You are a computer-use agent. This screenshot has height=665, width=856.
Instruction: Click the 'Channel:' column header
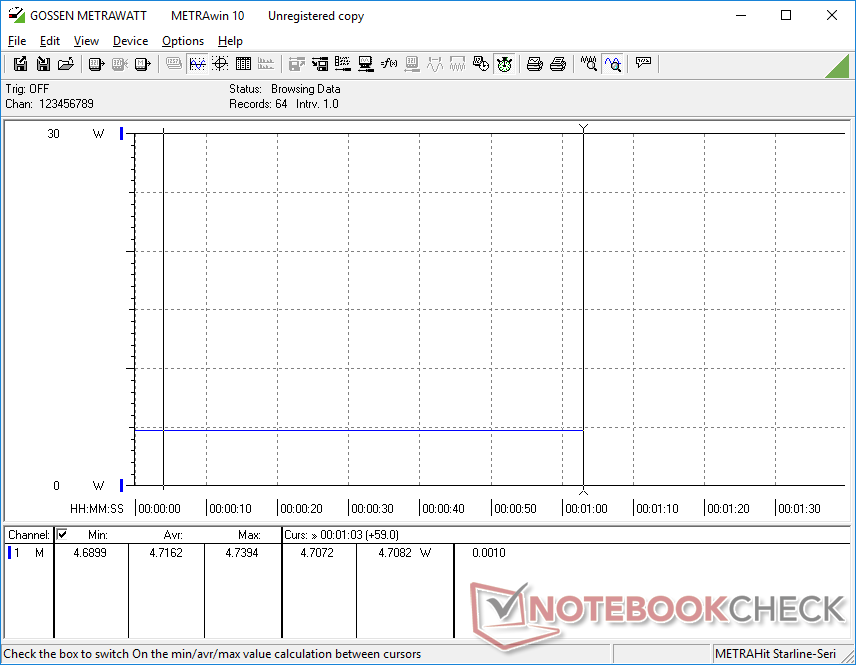point(28,535)
